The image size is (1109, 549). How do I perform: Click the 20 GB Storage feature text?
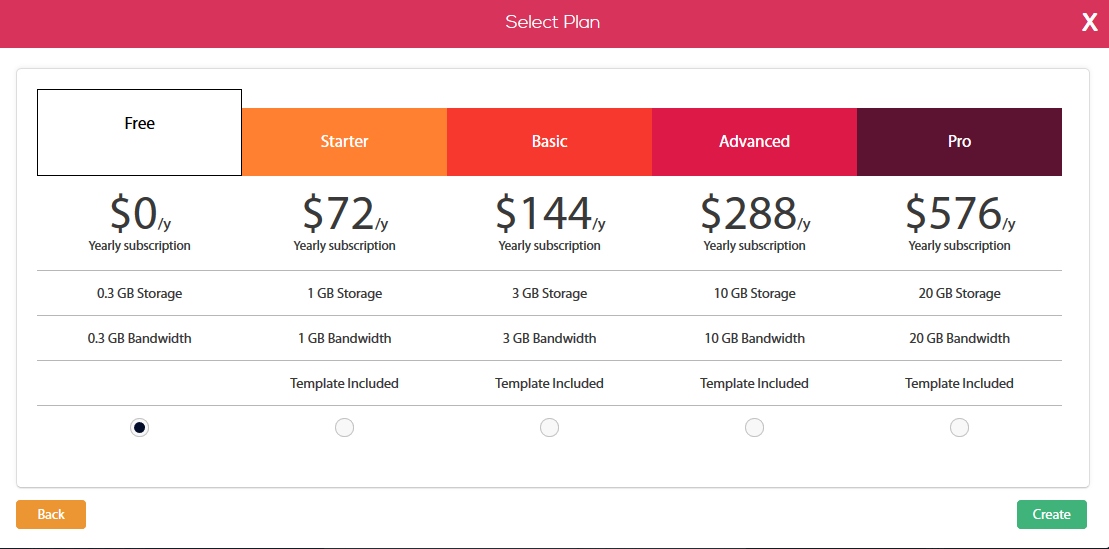(959, 293)
